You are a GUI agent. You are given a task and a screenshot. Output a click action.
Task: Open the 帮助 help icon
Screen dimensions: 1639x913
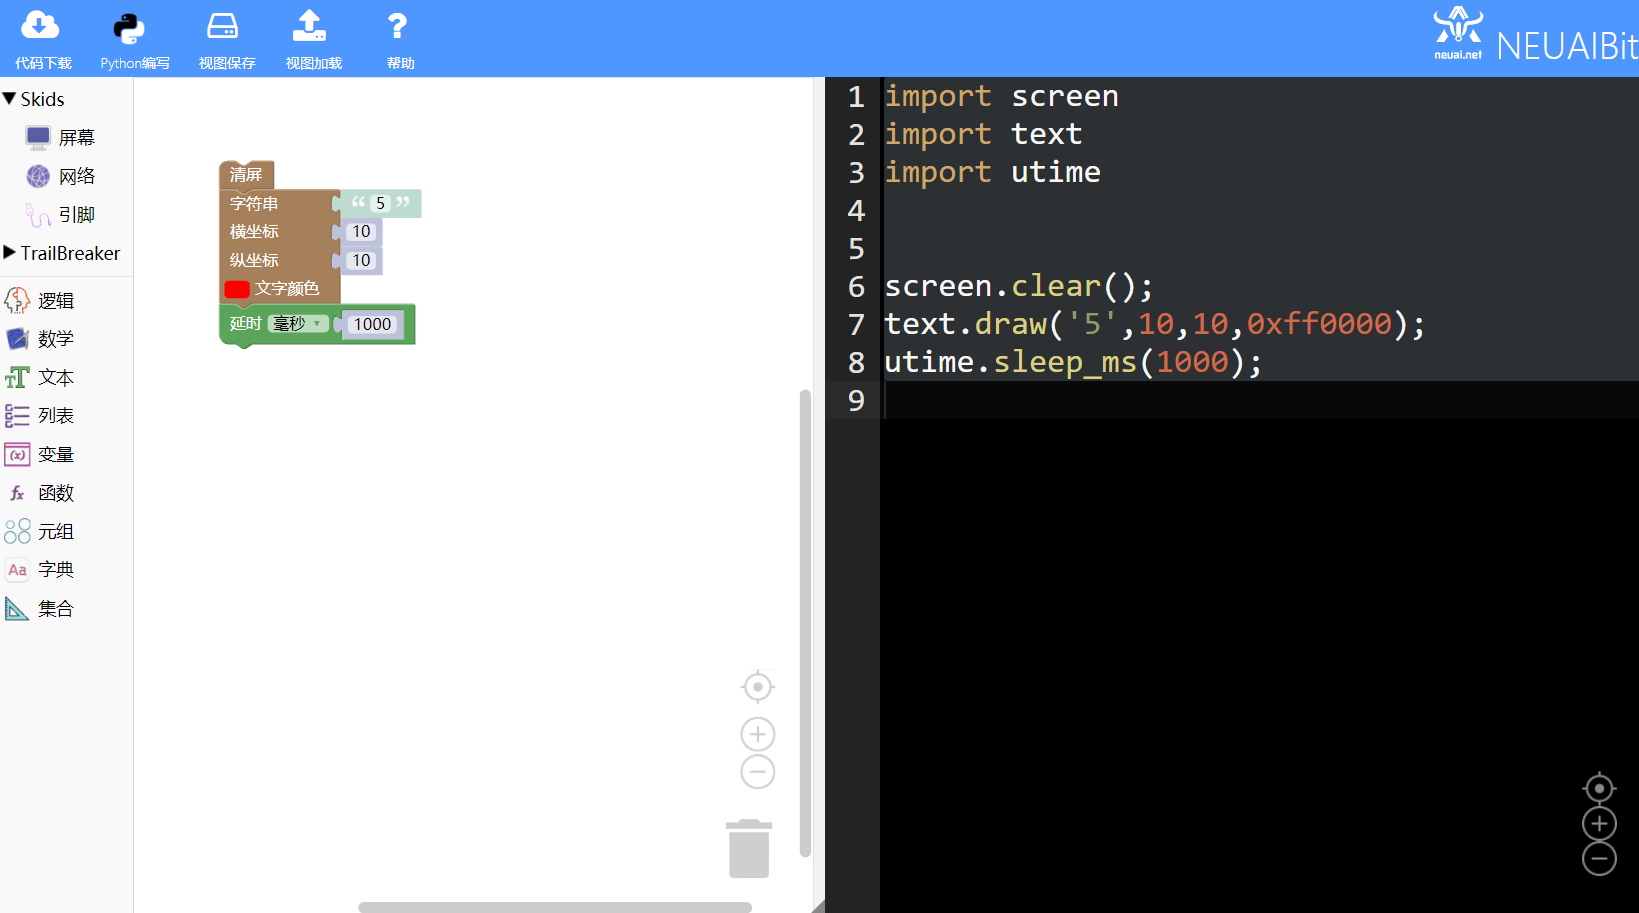(x=397, y=26)
